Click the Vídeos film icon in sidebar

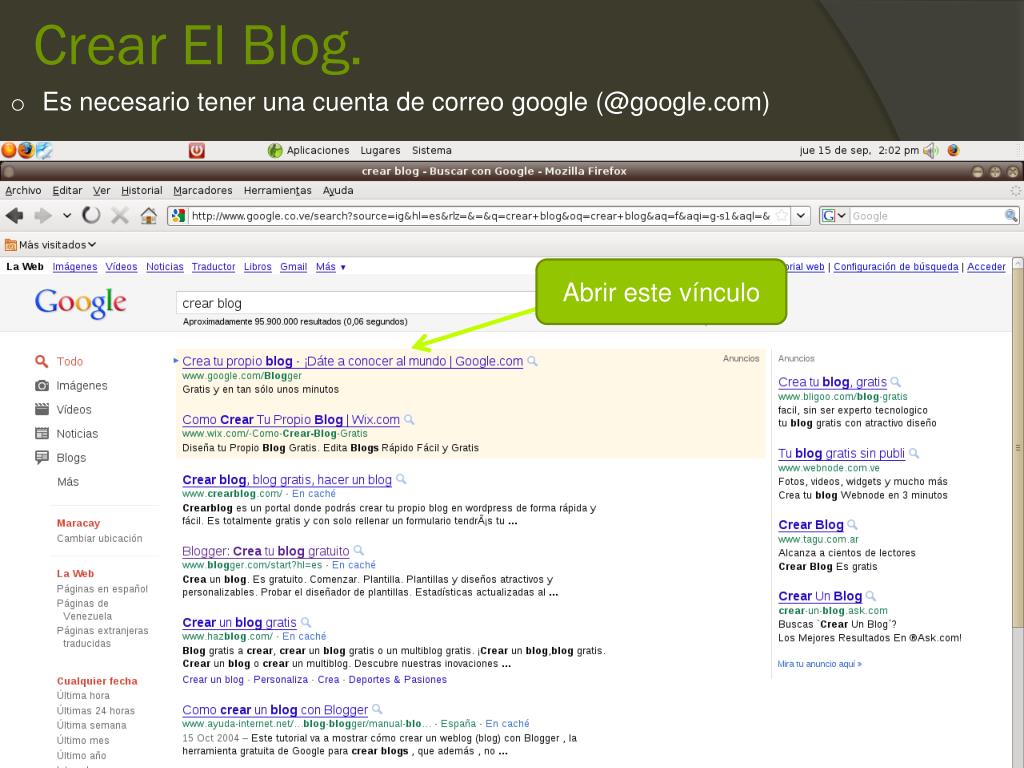coord(42,409)
